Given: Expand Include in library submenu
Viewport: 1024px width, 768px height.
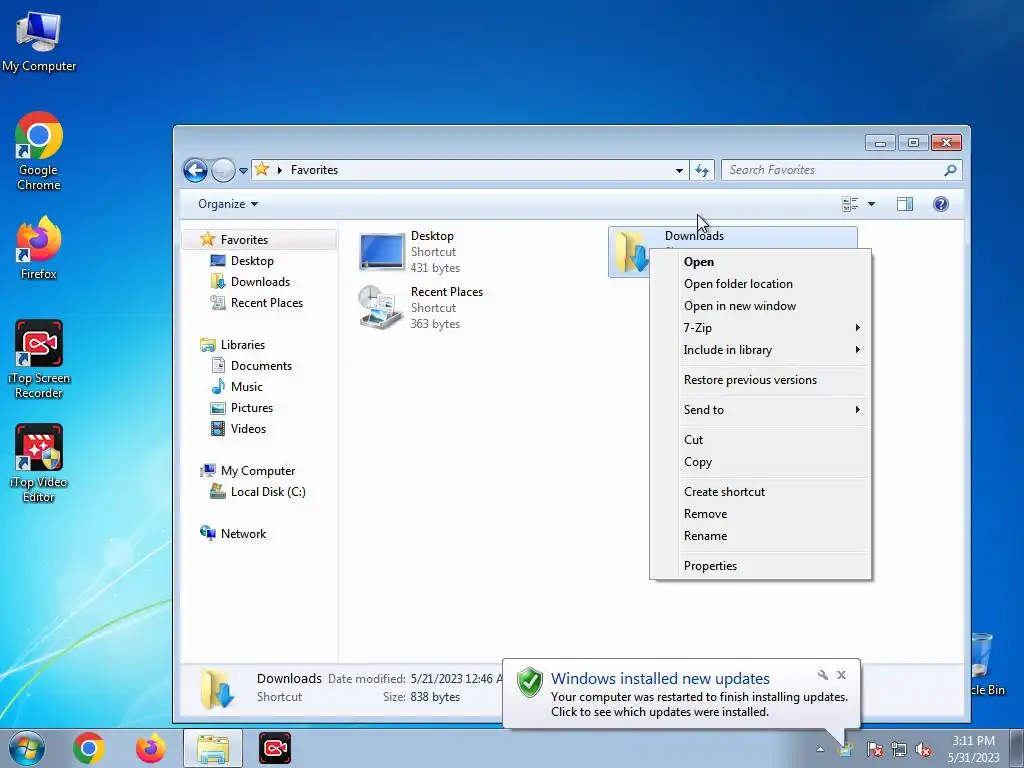Looking at the screenshot, I should (761, 350).
